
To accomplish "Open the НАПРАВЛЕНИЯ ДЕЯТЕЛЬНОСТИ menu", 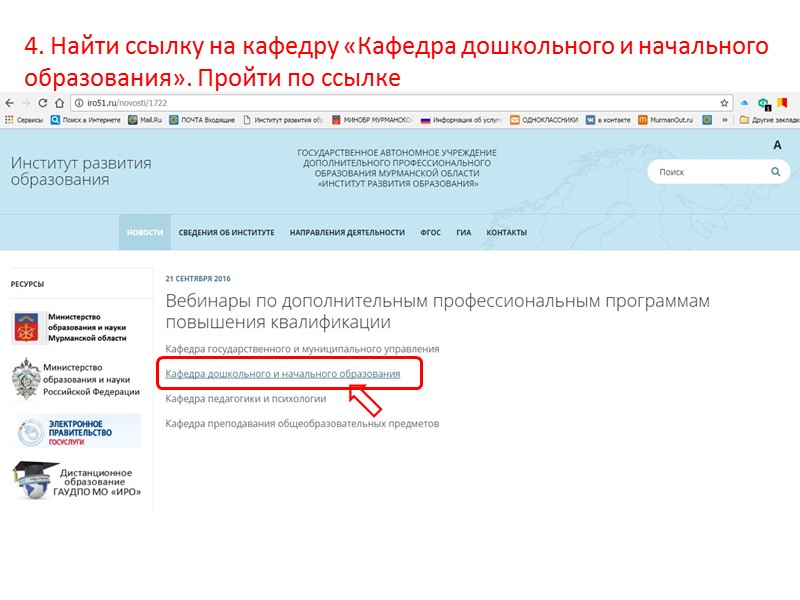I will [x=347, y=232].
